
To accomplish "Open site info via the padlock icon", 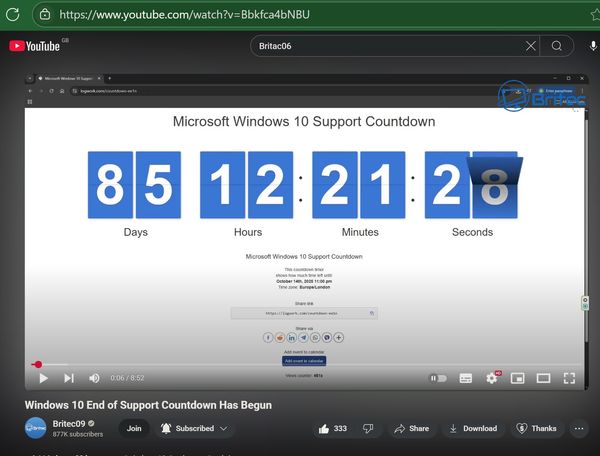I will (x=45, y=15).
